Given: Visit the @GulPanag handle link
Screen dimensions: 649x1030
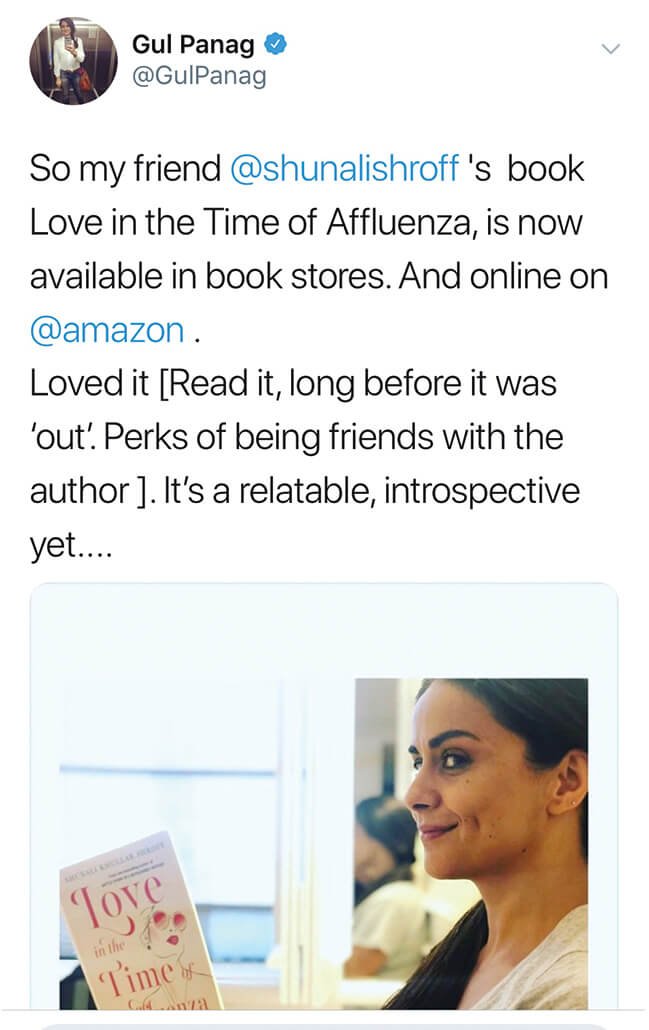Looking at the screenshot, I should coord(199,77).
